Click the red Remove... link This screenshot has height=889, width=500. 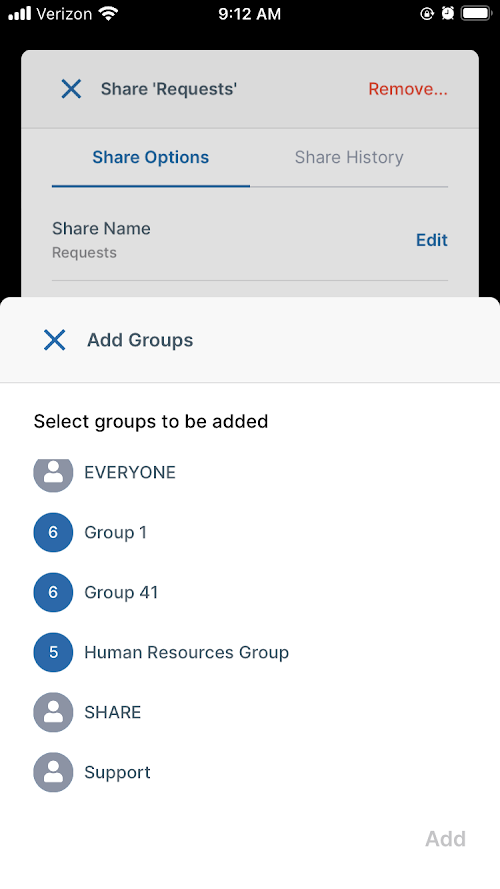[x=408, y=89]
